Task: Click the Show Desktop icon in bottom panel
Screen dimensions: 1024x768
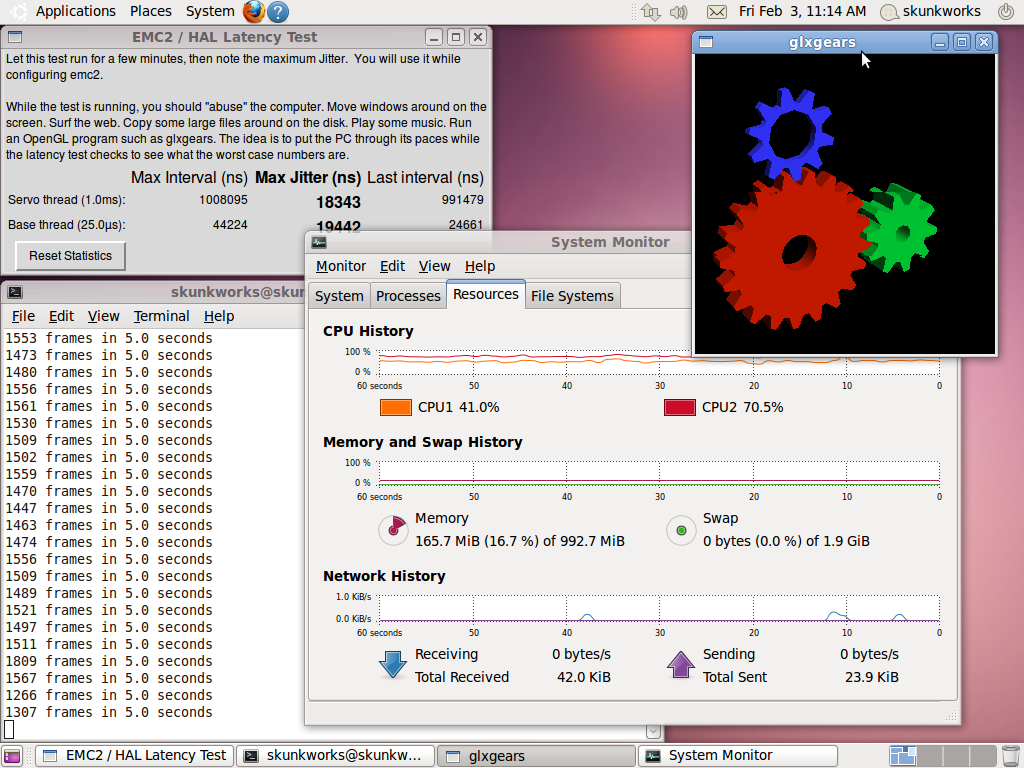Action: 12,756
